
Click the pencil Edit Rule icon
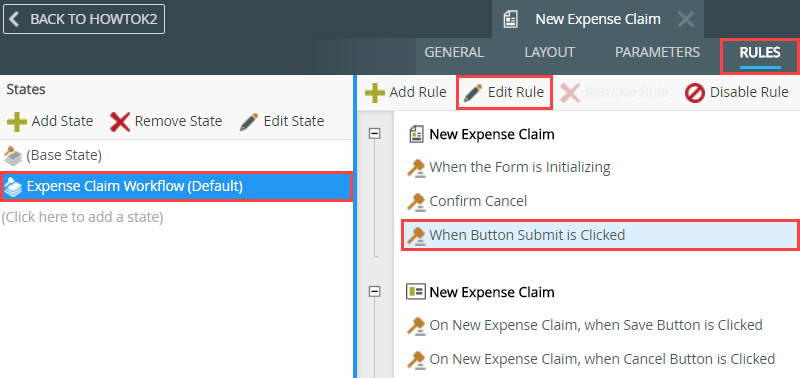[x=473, y=93]
